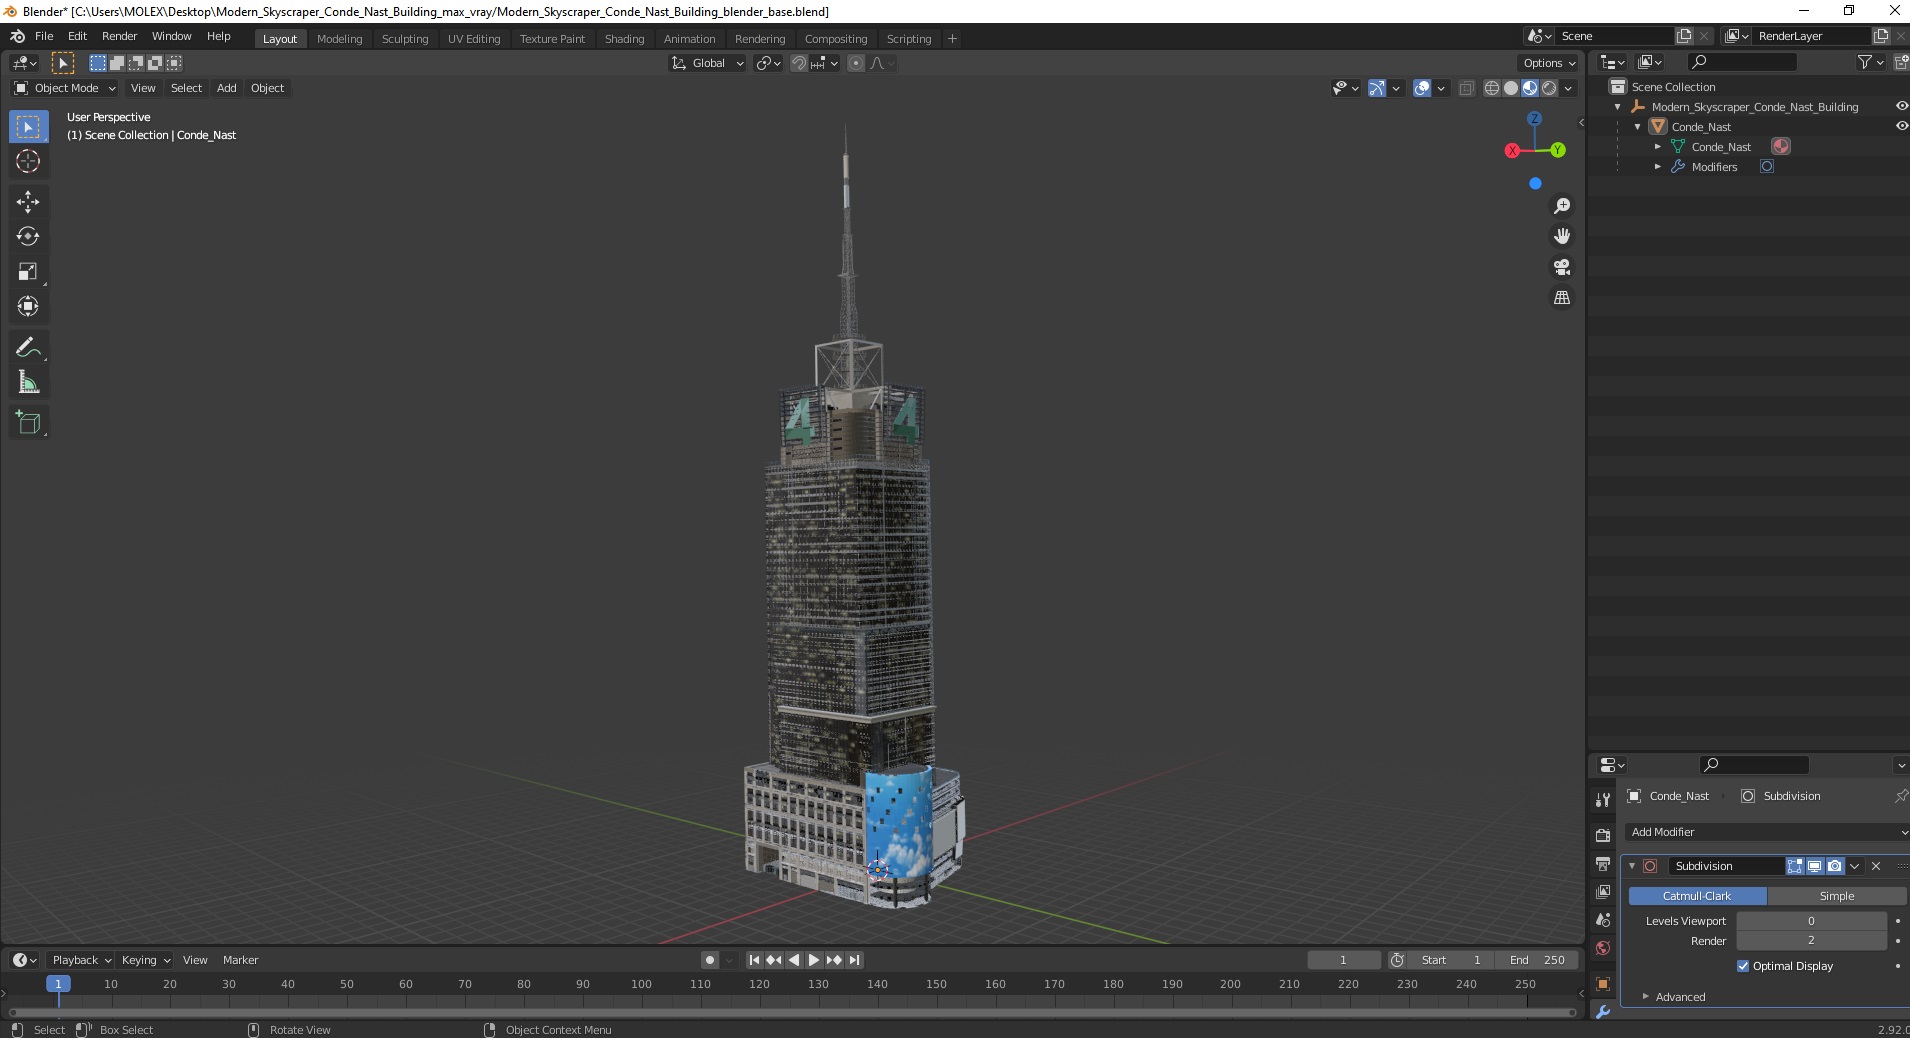Open Render properties tab
The image size is (1910, 1038).
1603,835
